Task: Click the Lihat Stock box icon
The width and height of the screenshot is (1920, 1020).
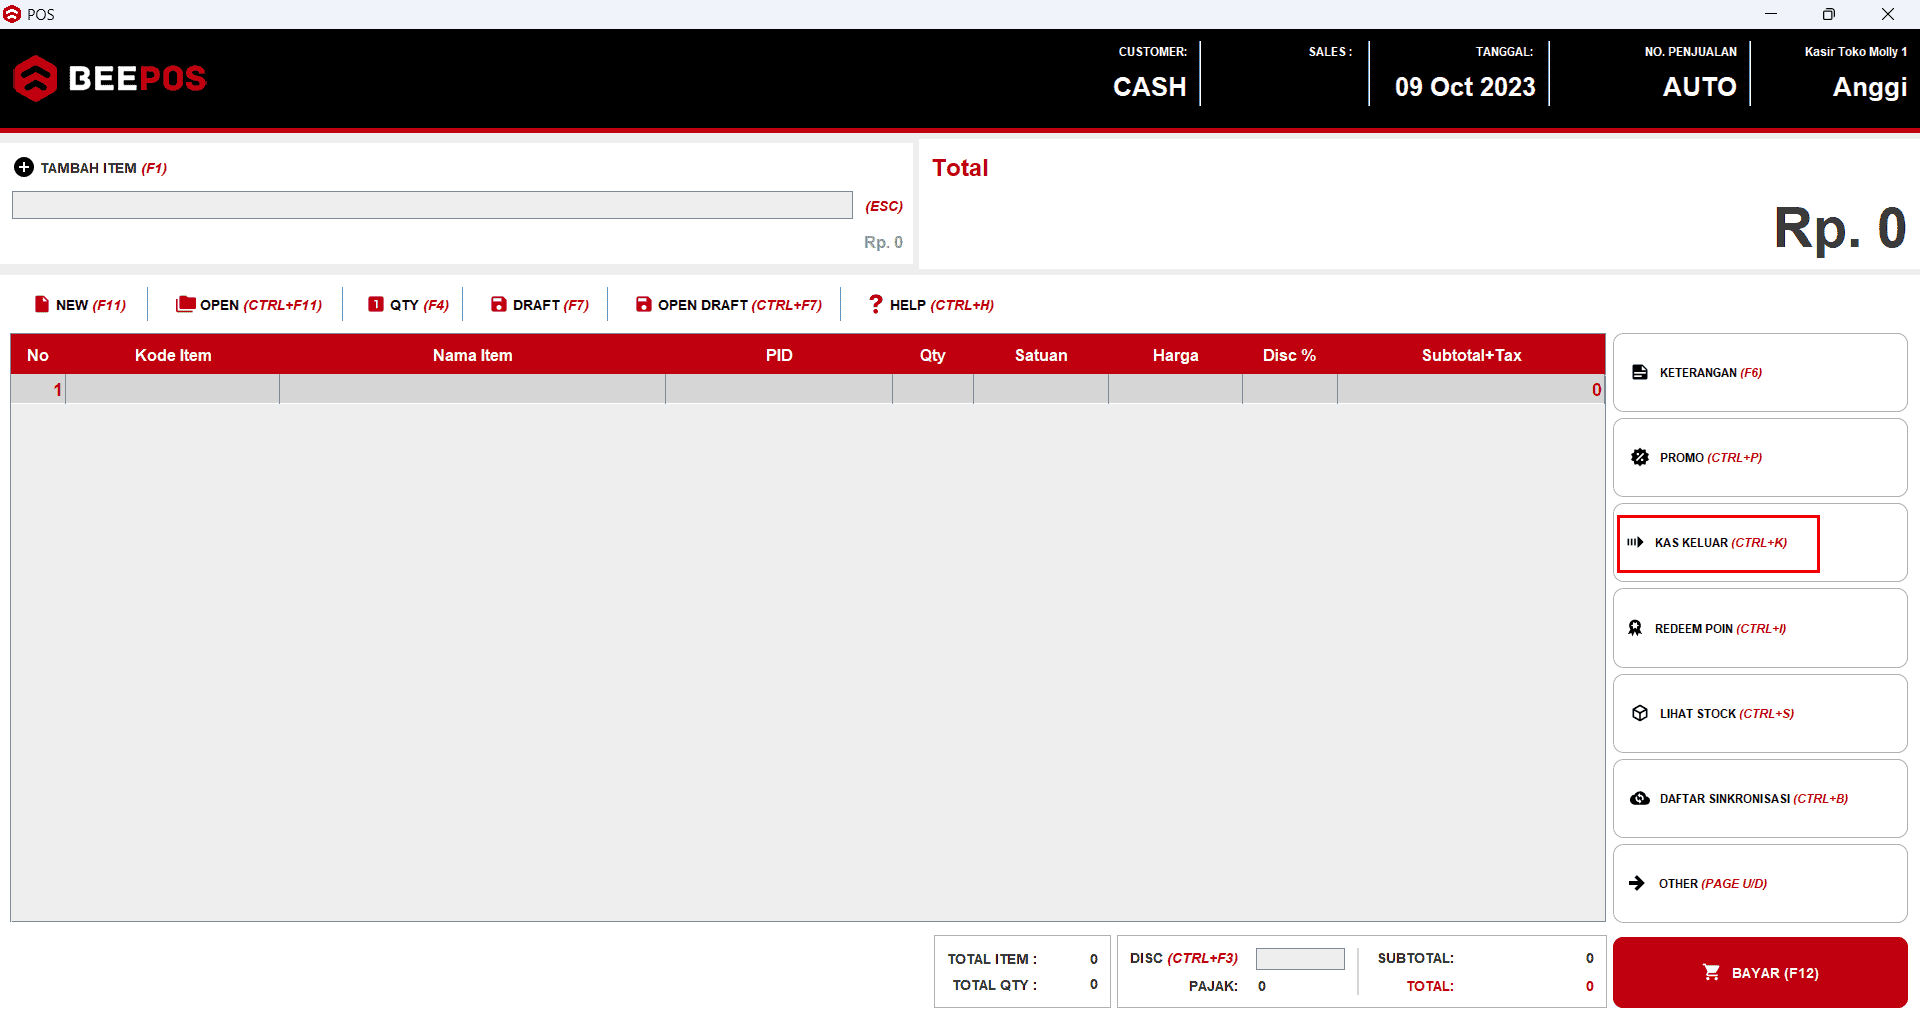Action: coord(1640,713)
